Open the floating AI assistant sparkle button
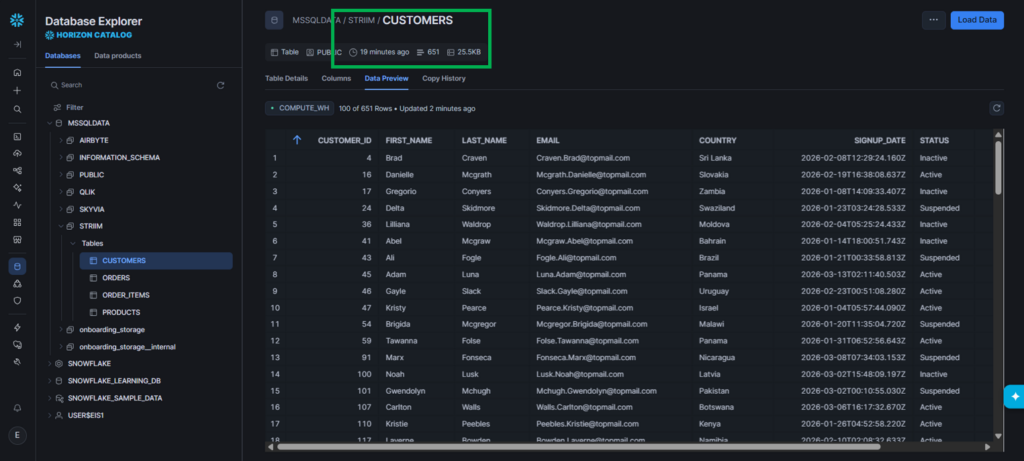 (1014, 396)
